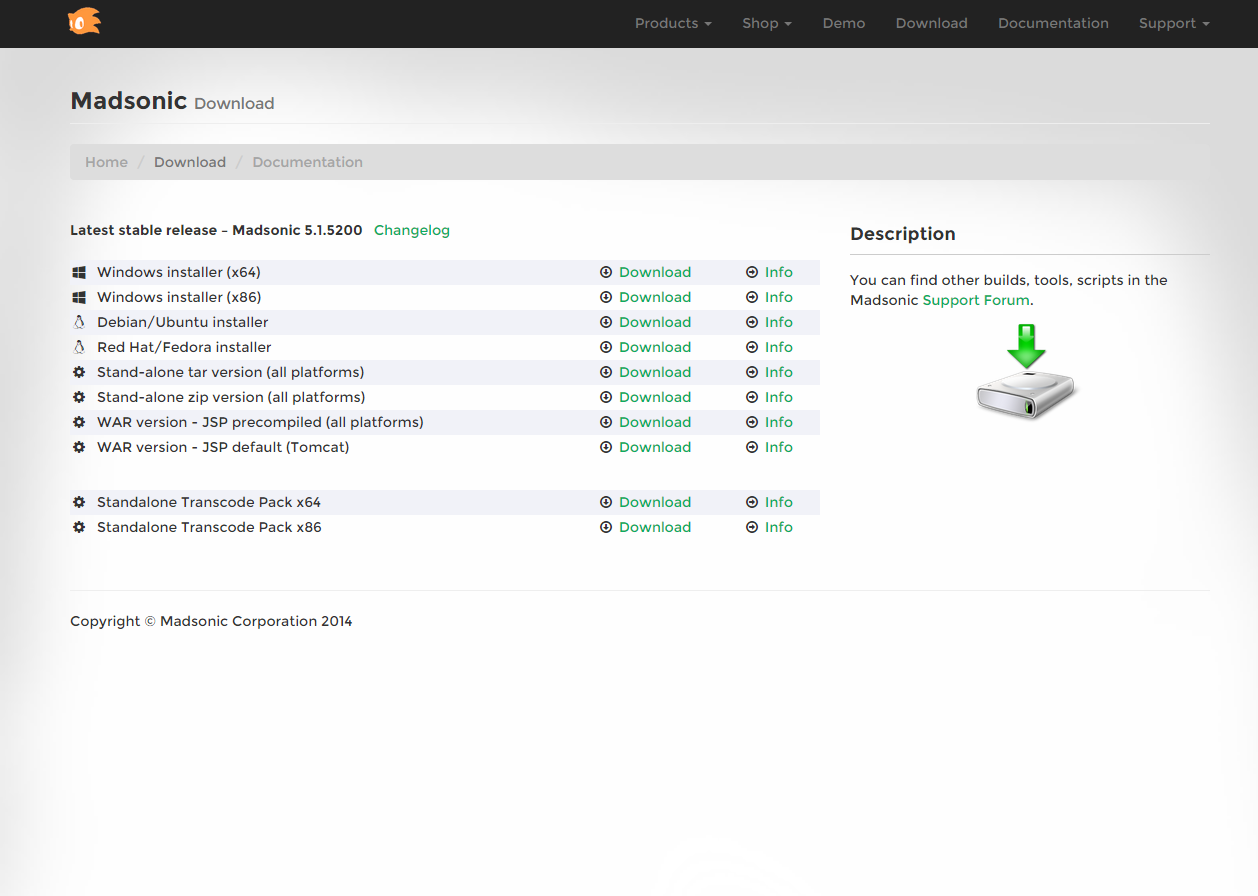Click penguin icon beside Debian/Ubuntu installer
Viewport: 1258px width, 896px height.
coord(79,322)
